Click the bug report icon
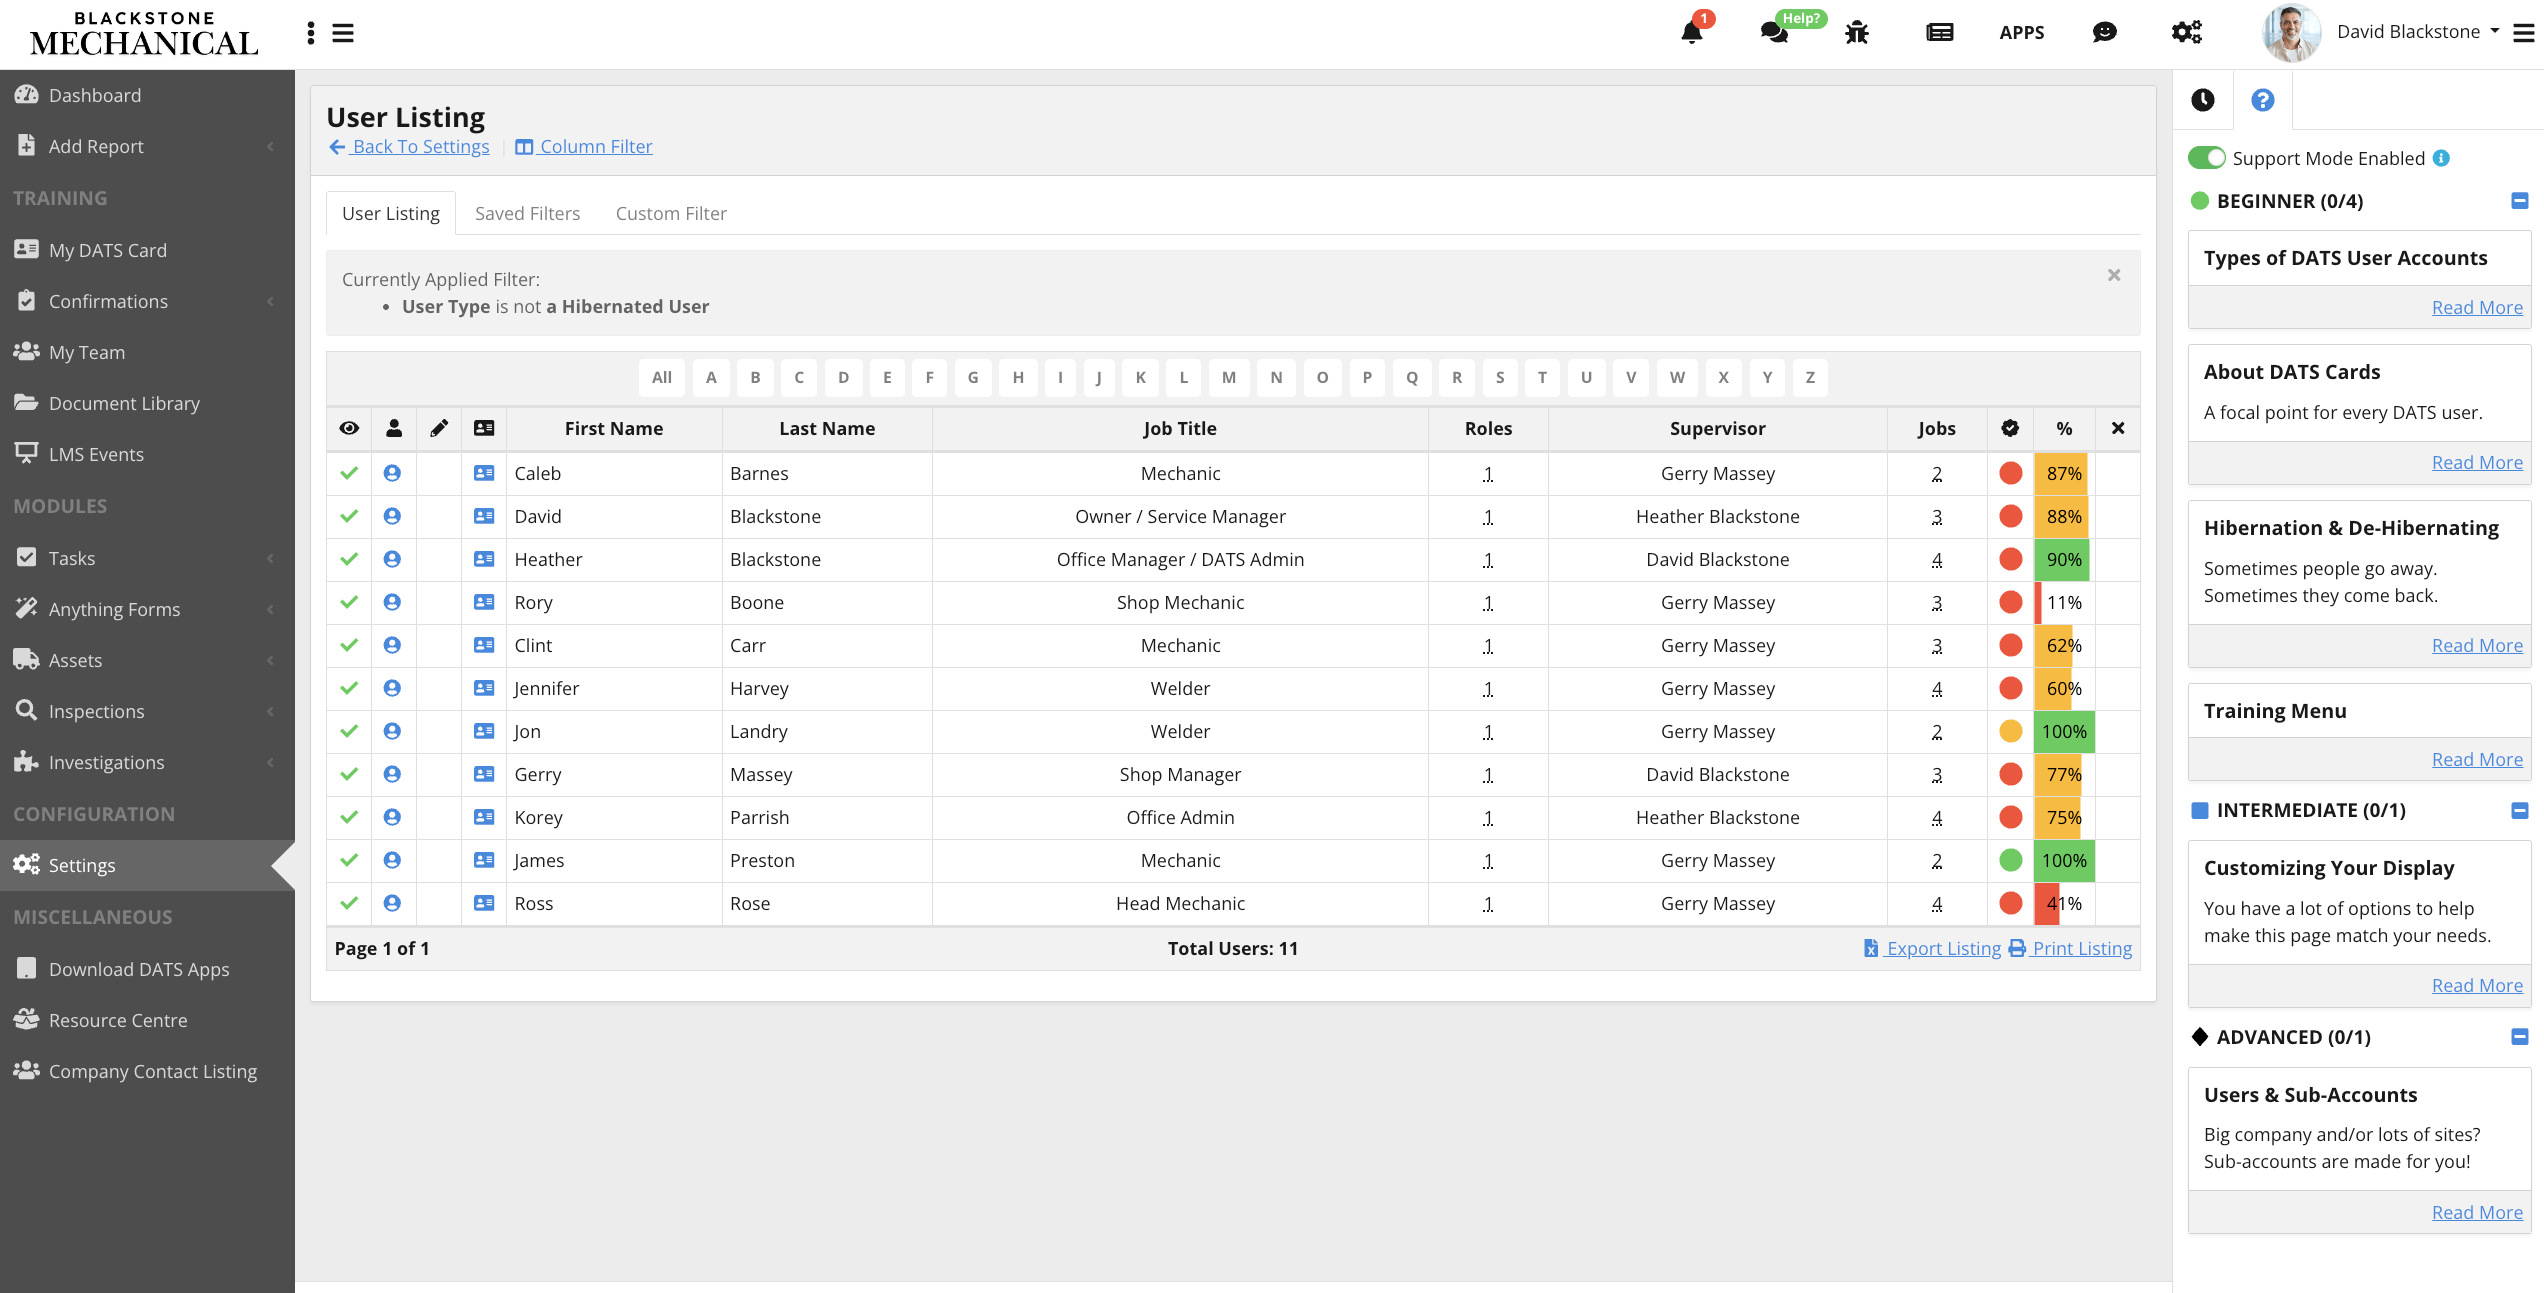The width and height of the screenshot is (2544, 1293). click(x=1856, y=32)
